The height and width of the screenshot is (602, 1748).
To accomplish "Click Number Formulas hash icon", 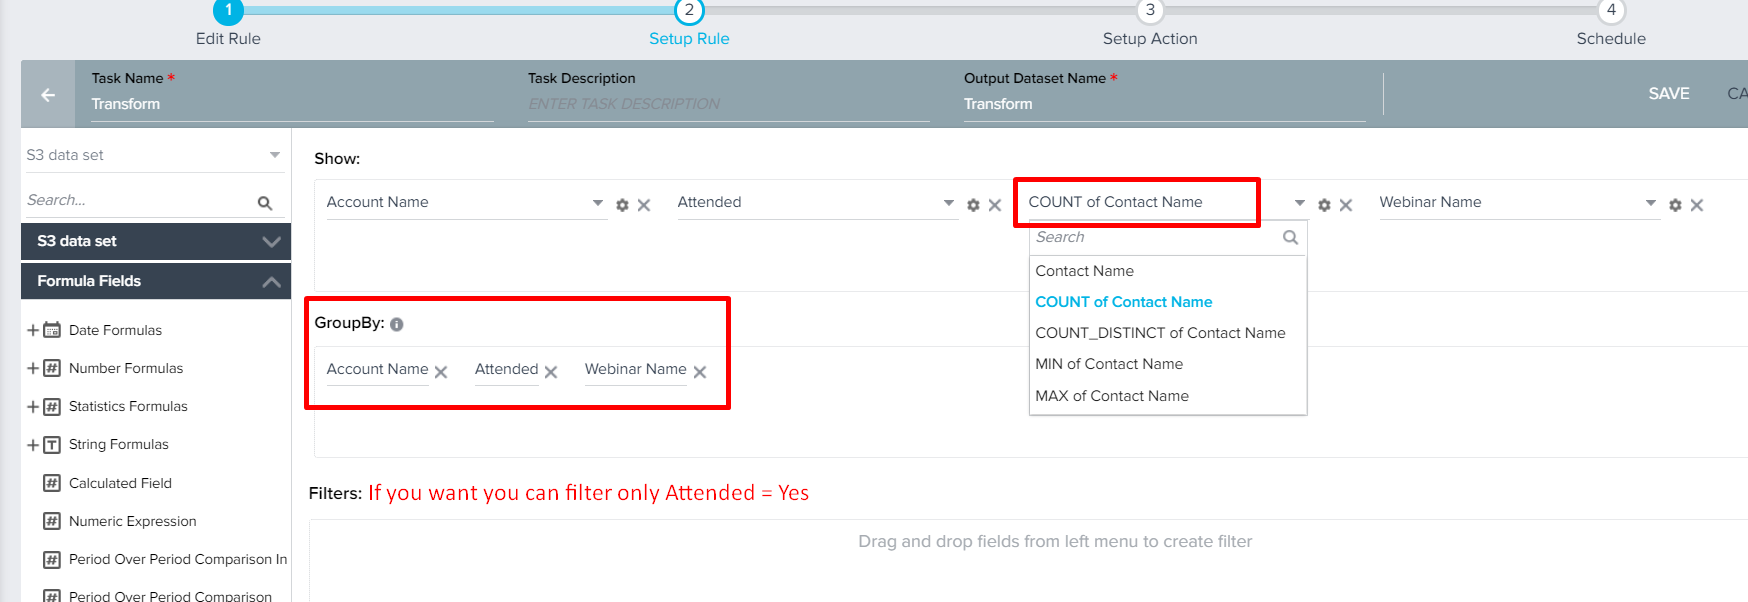I will (x=52, y=368).
